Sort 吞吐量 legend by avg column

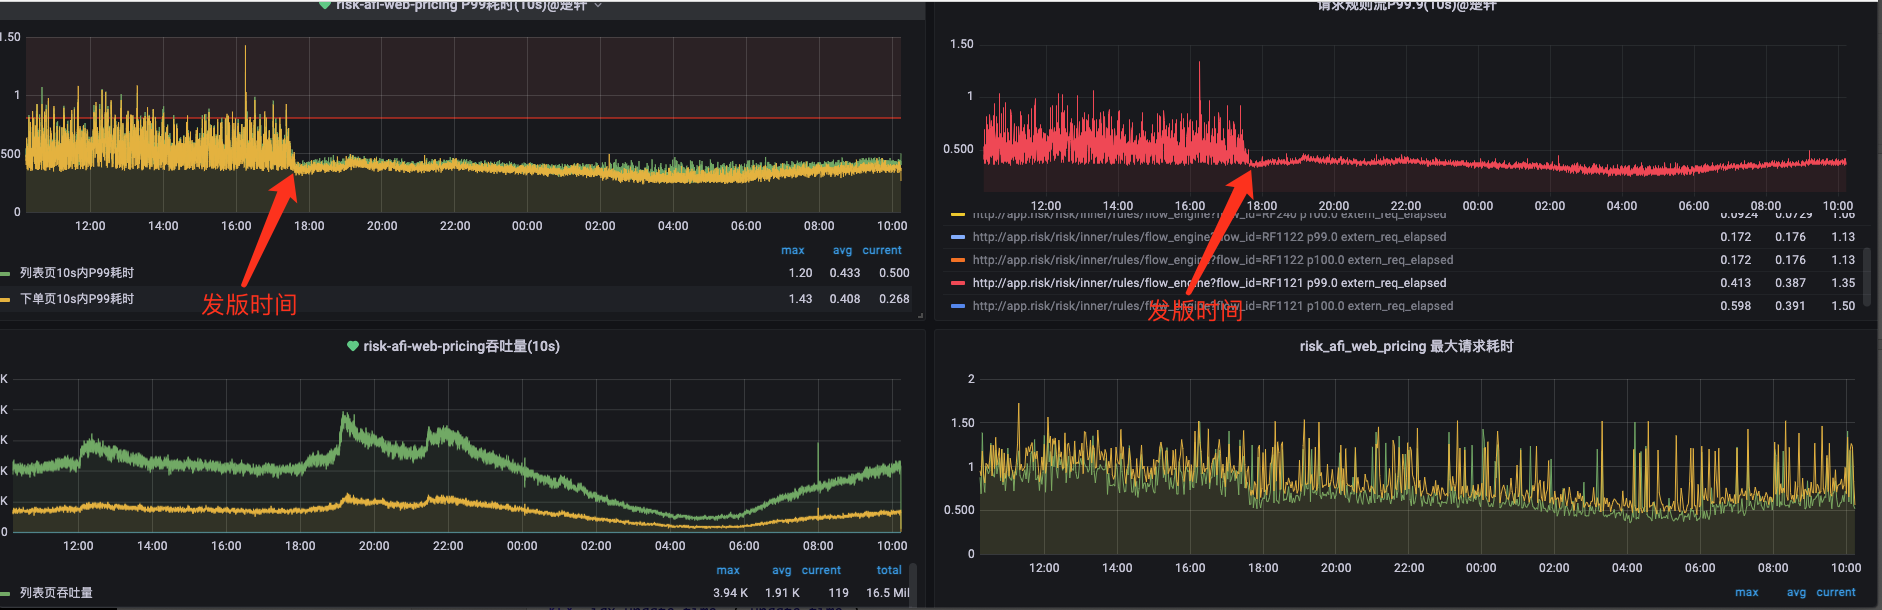(x=781, y=570)
